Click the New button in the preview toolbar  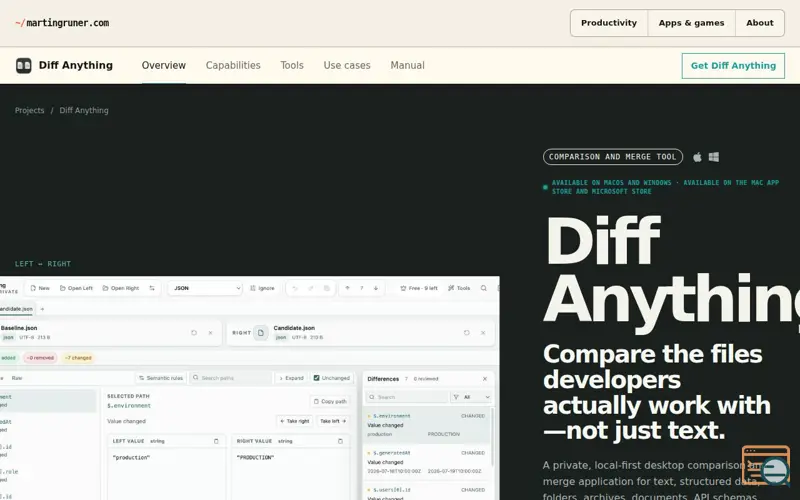[x=40, y=288]
